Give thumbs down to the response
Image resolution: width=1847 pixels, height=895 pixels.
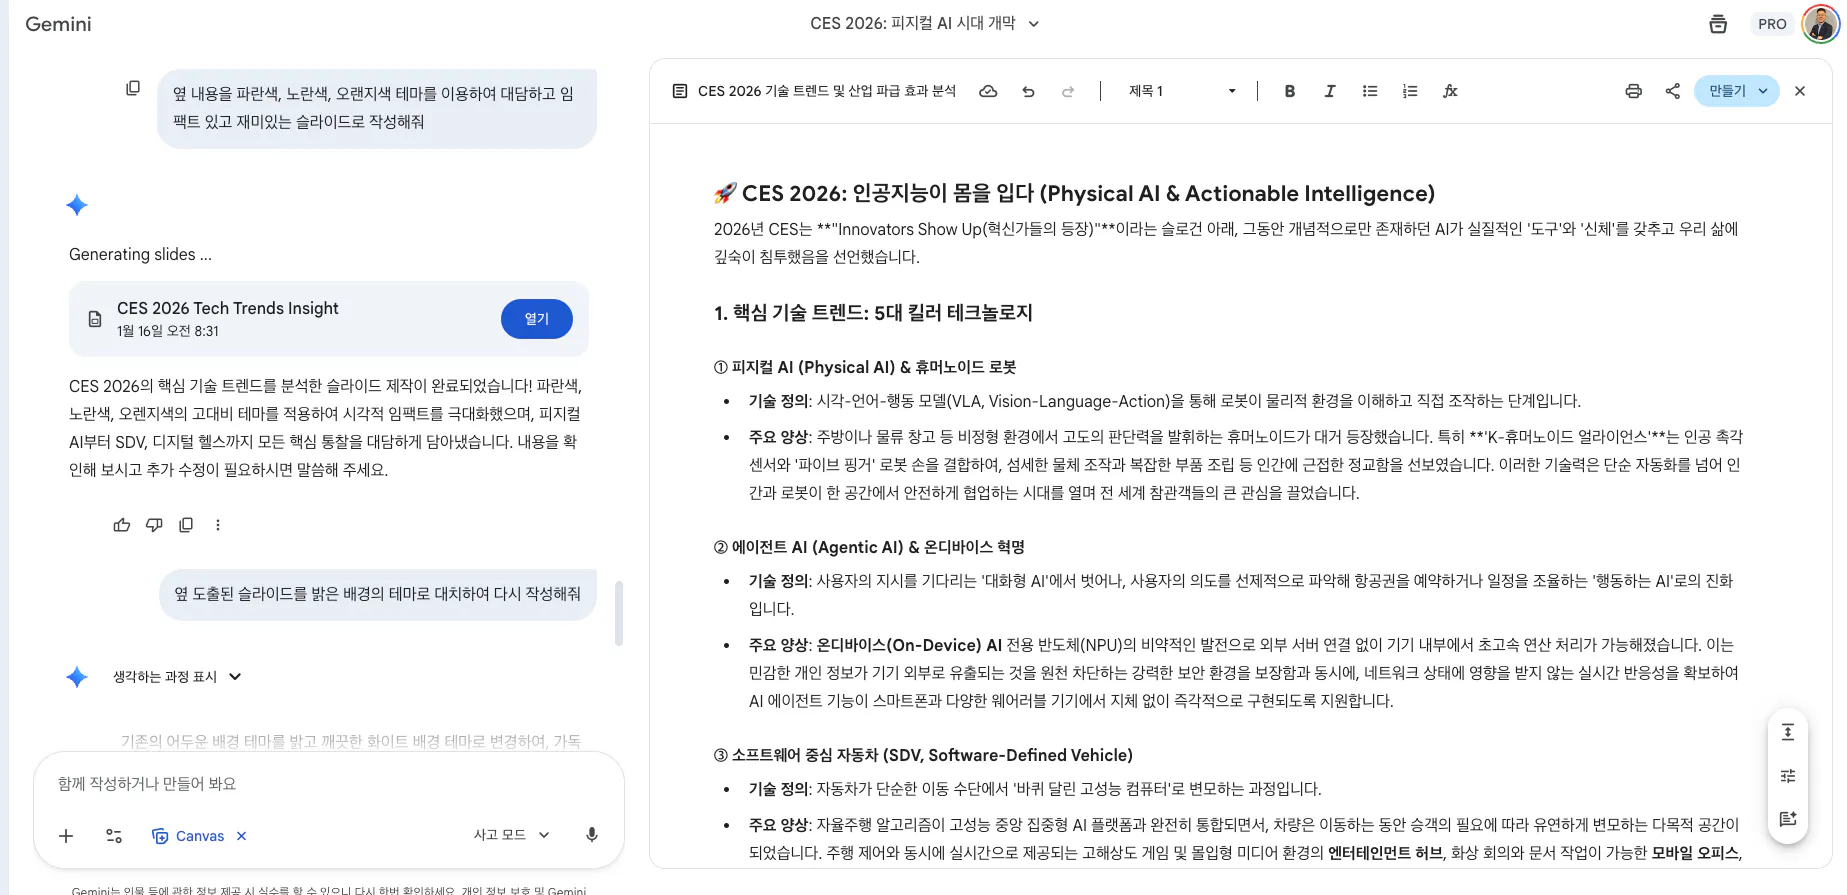pyautogui.click(x=154, y=525)
